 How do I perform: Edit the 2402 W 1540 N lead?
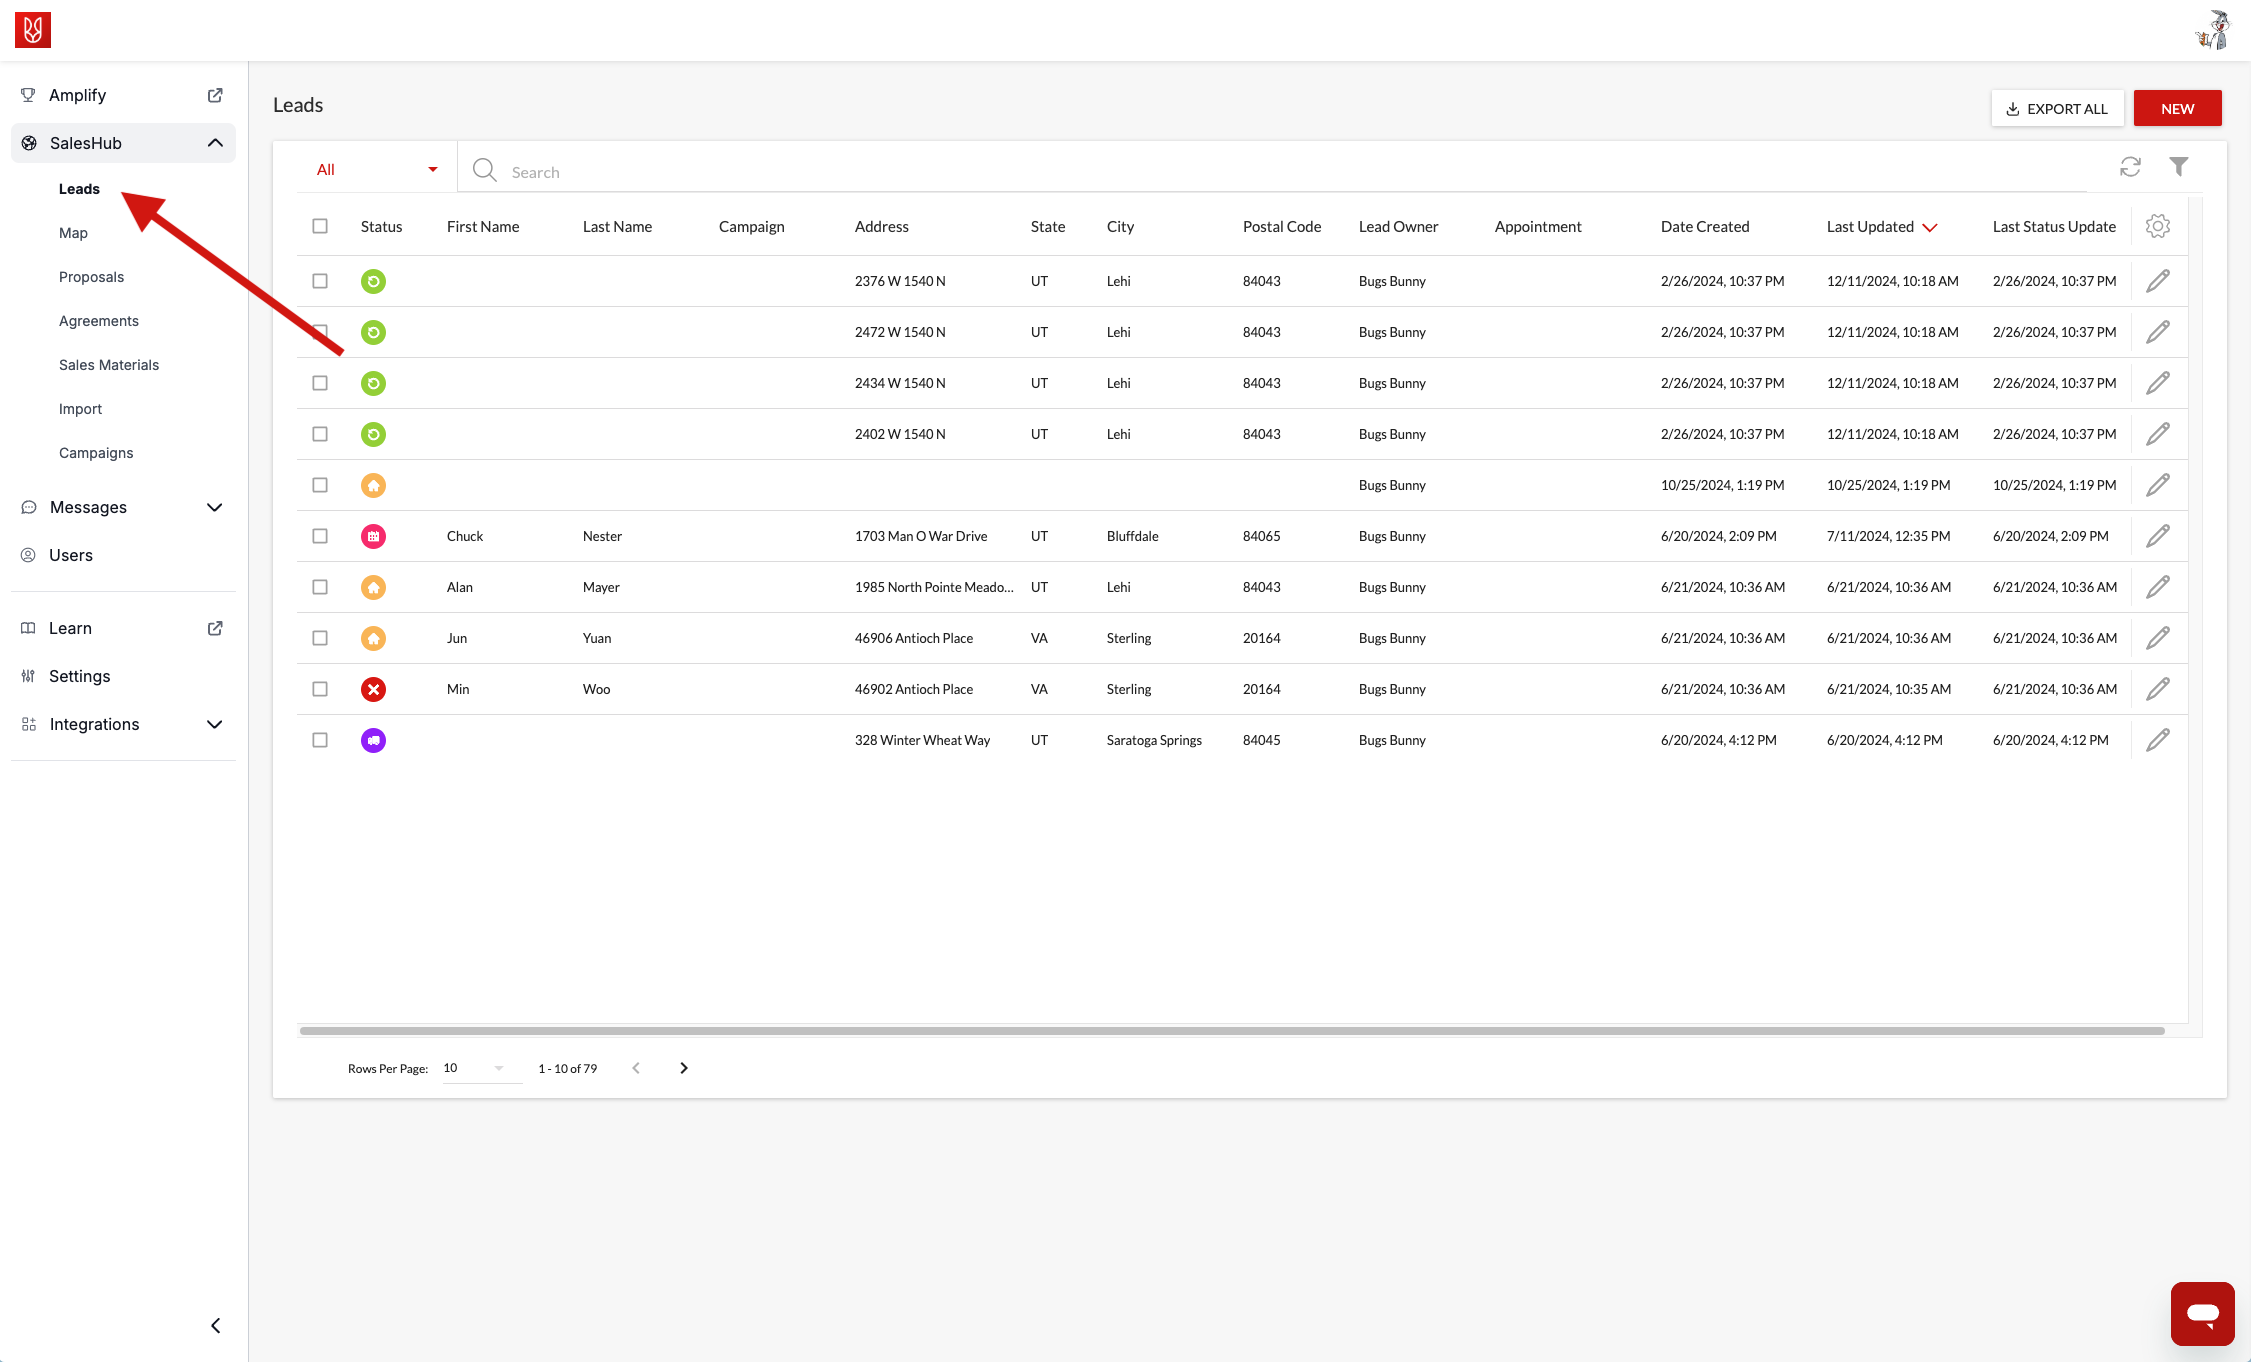point(2158,434)
